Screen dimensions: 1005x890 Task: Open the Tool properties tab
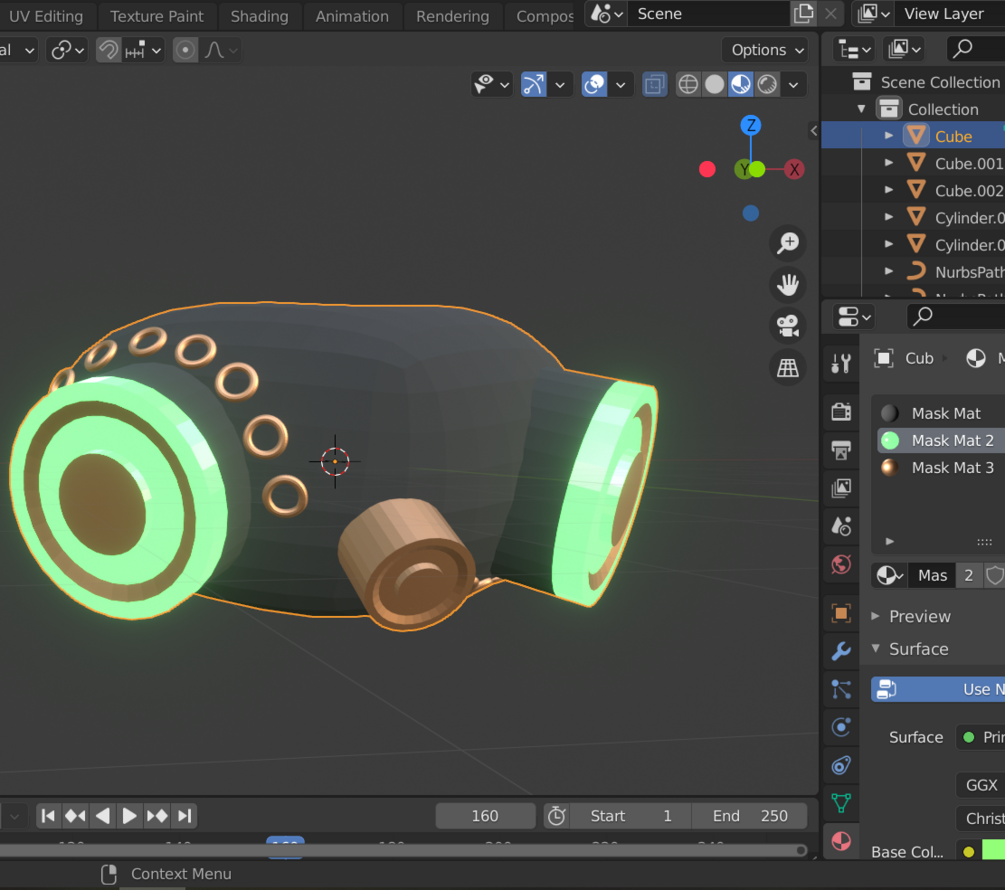tap(841, 363)
